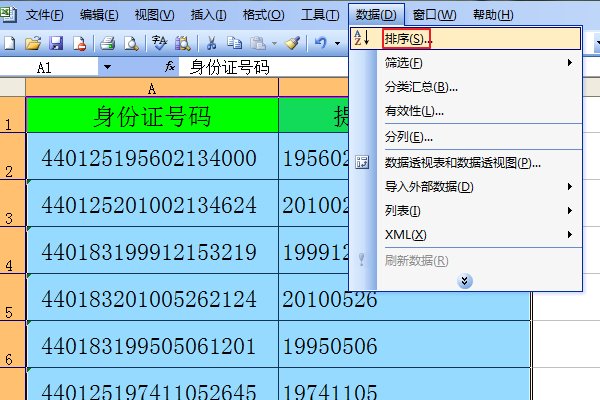Open the Name Box dropdown arrow
This screenshot has width=600, height=400.
pyautogui.click(x=108, y=67)
